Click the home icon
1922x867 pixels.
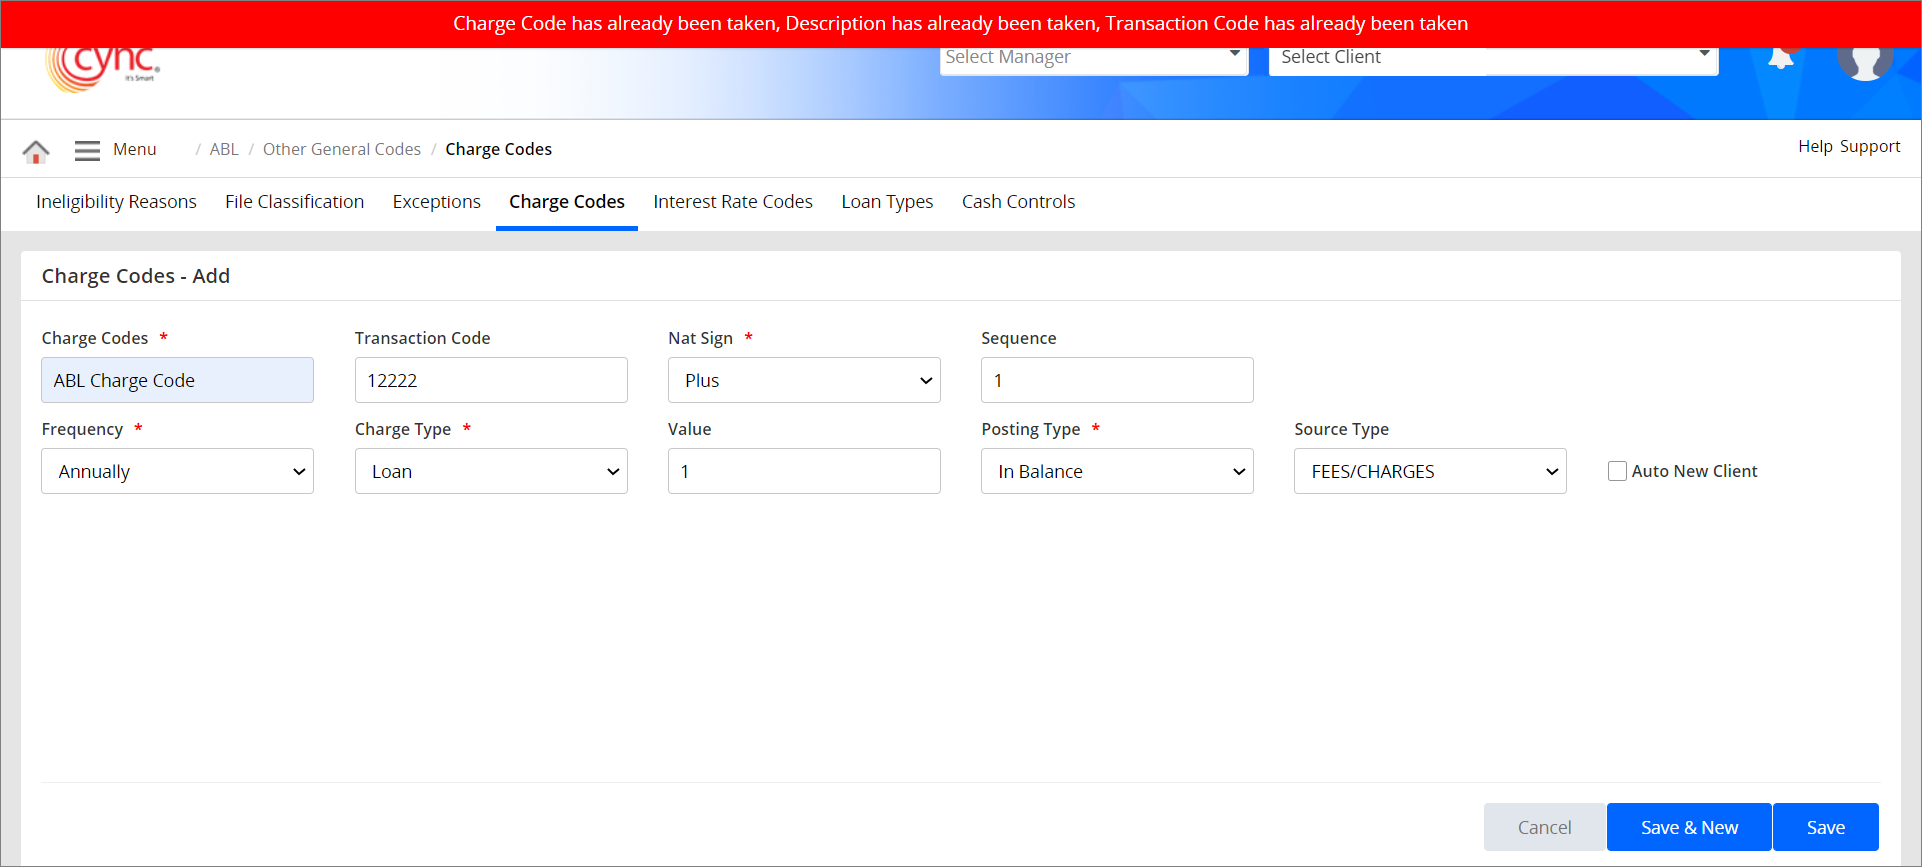tap(36, 151)
